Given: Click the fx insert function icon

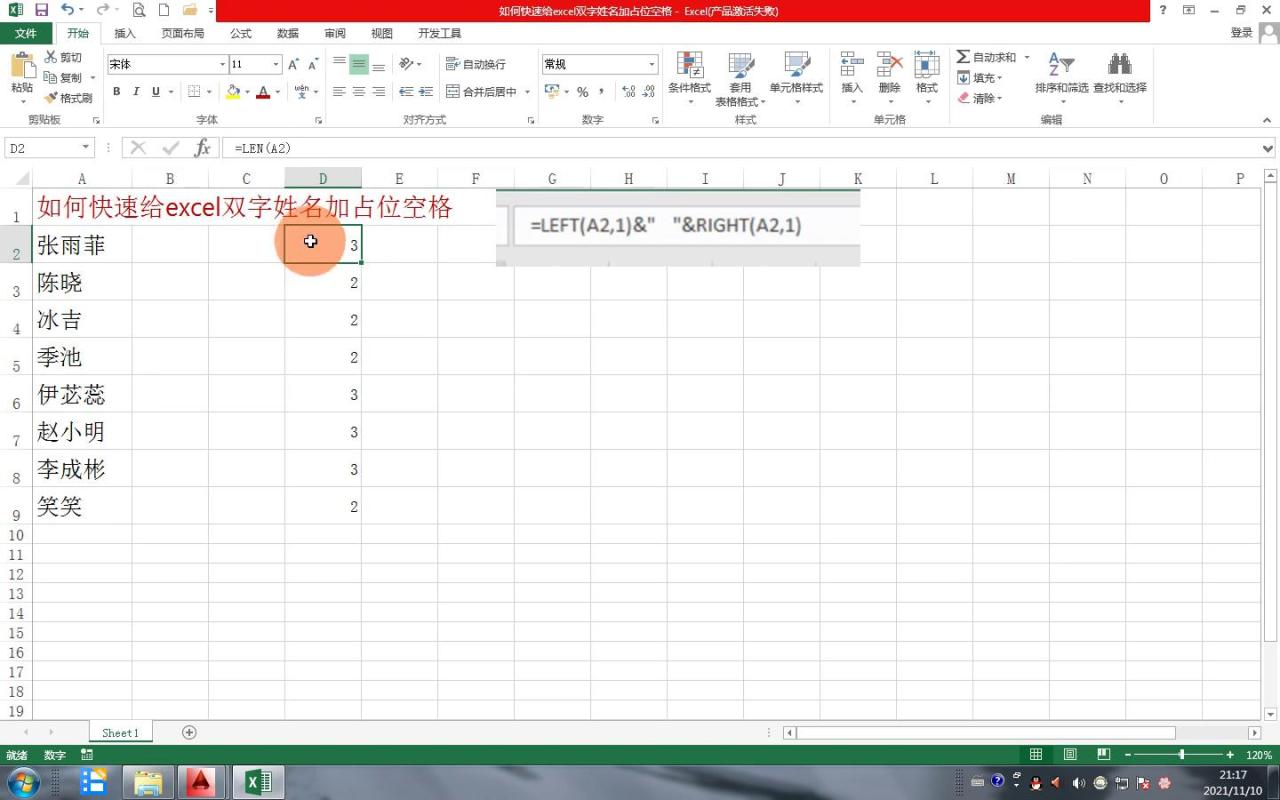Looking at the screenshot, I should point(202,148).
